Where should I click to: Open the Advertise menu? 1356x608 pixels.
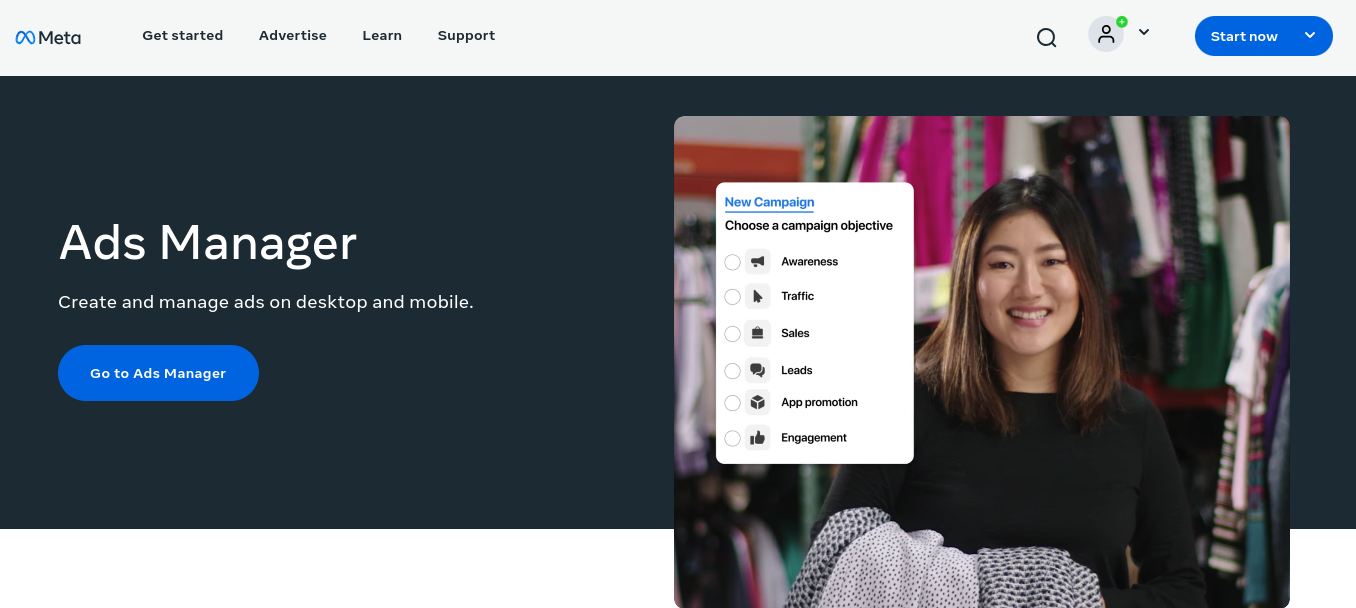[x=293, y=35]
